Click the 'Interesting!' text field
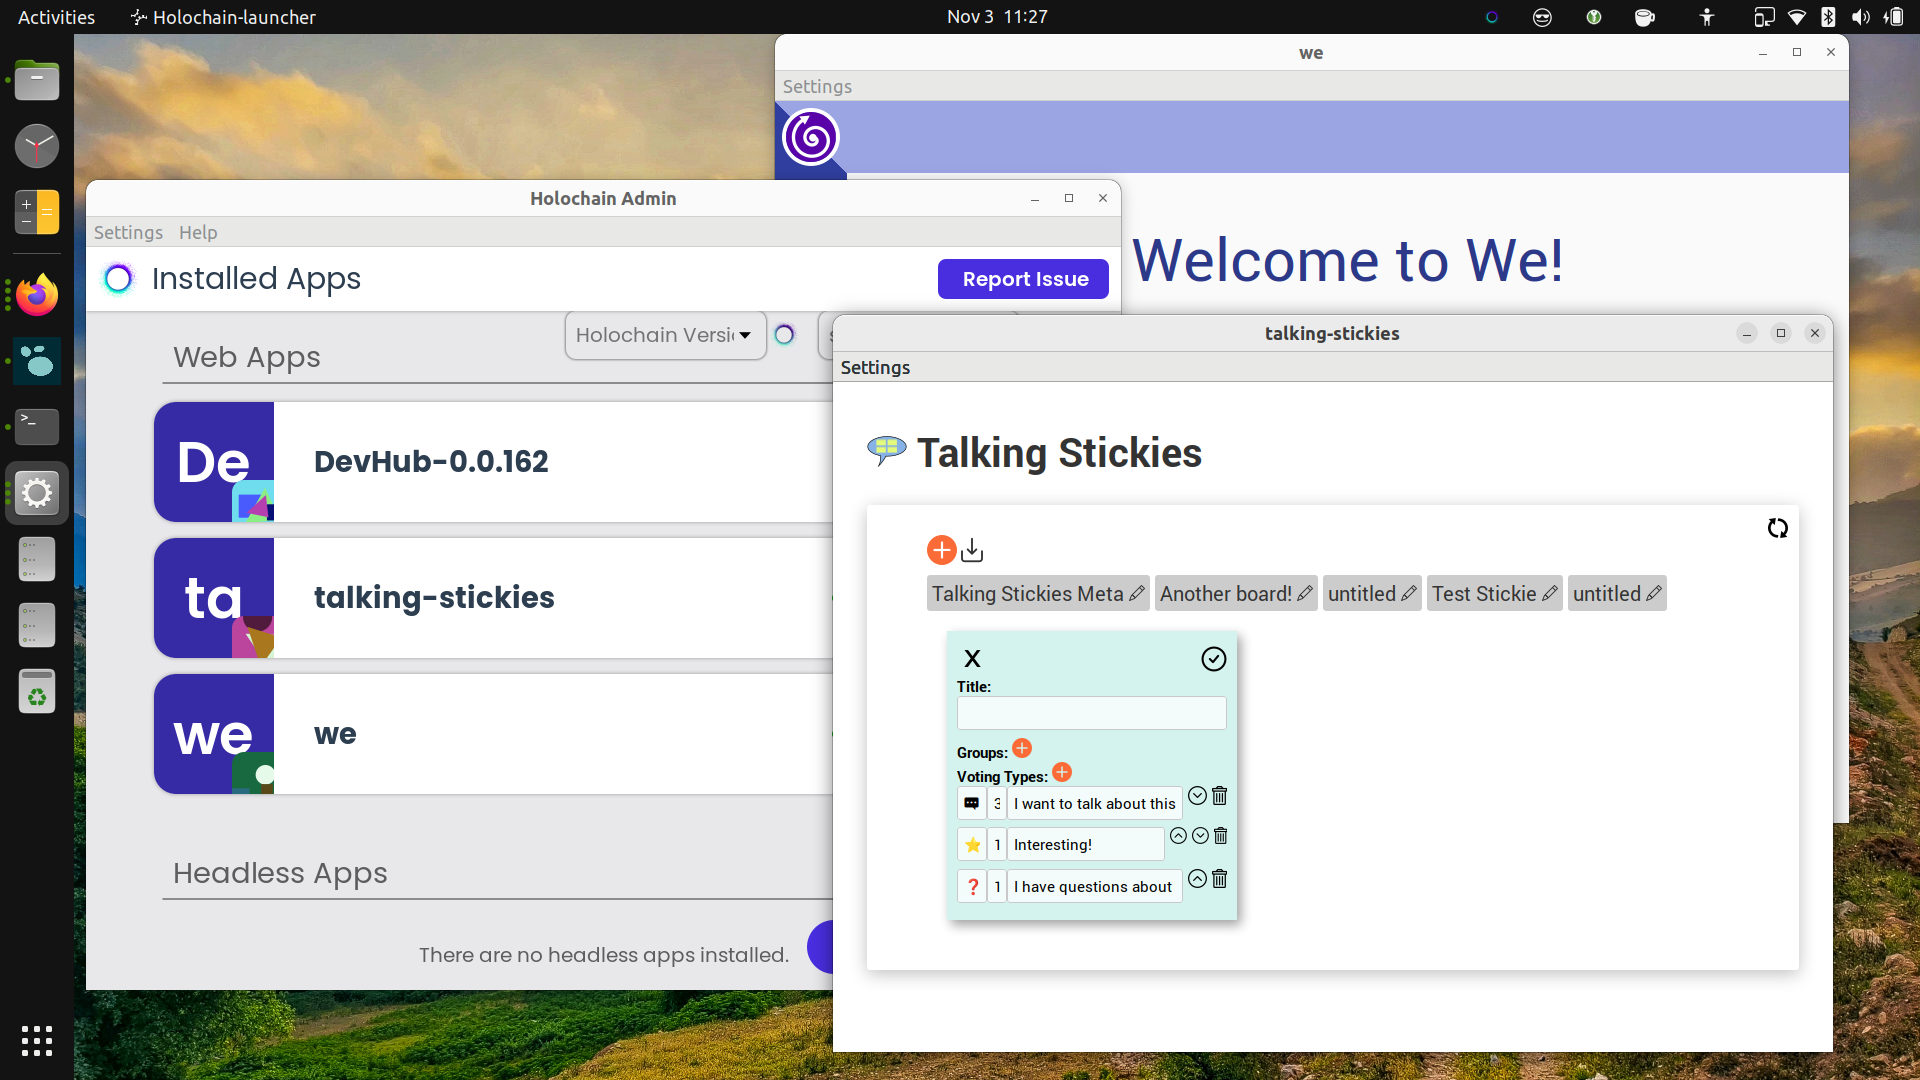 coord(1085,845)
